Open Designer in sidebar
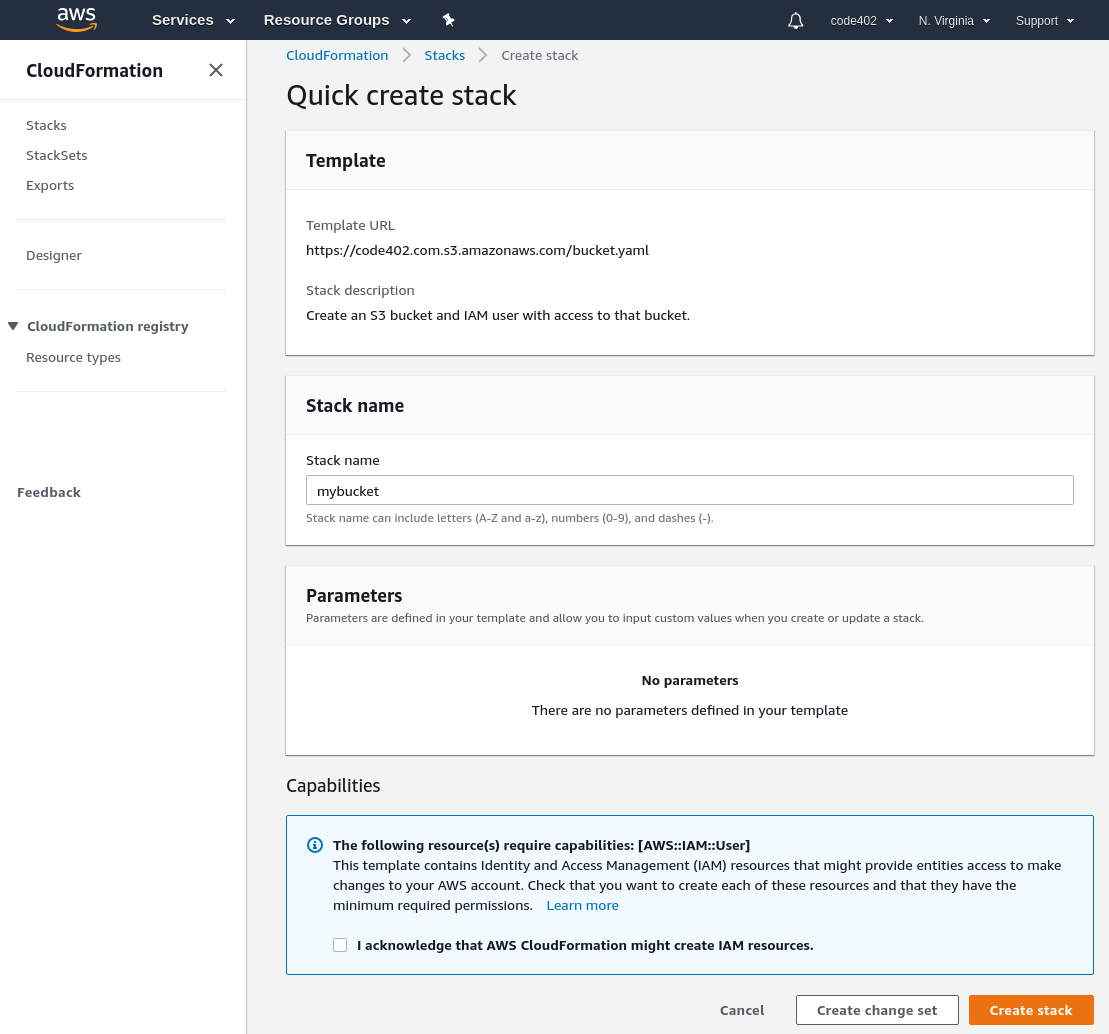Screen dimensions: 1109x1034 pos(54,255)
